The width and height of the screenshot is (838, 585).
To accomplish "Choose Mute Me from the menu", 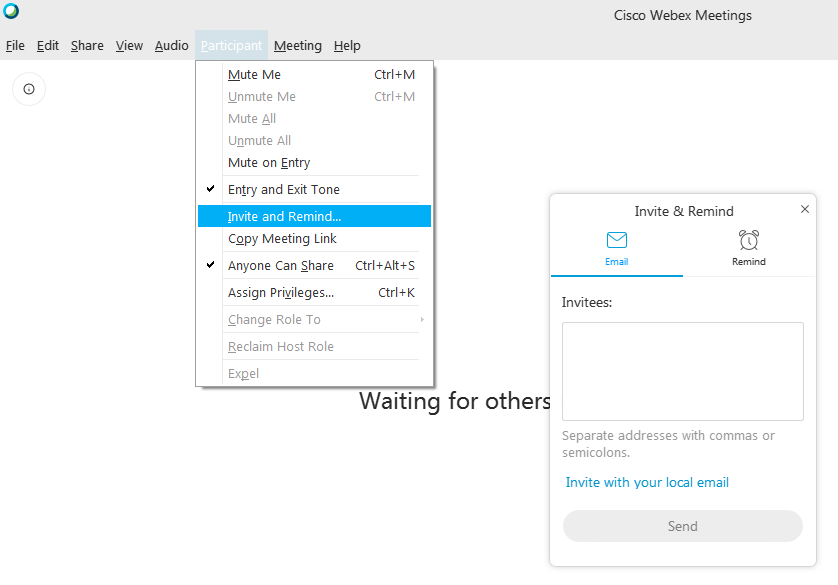I will pyautogui.click(x=314, y=75).
